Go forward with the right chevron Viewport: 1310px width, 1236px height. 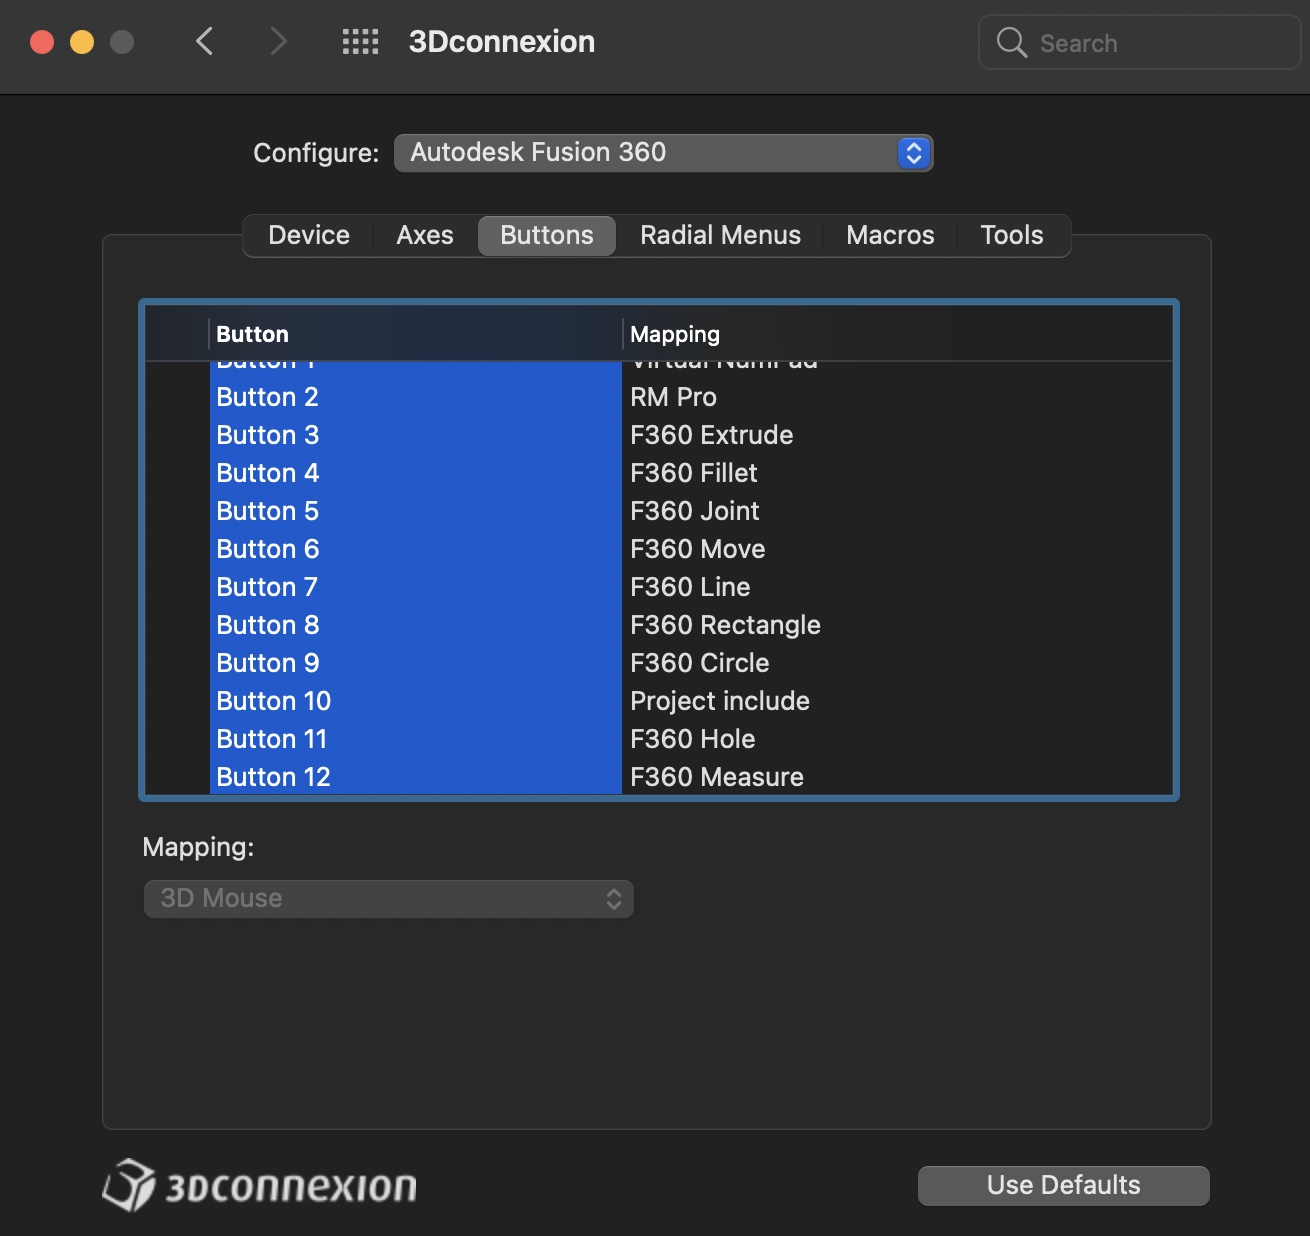coord(278,41)
